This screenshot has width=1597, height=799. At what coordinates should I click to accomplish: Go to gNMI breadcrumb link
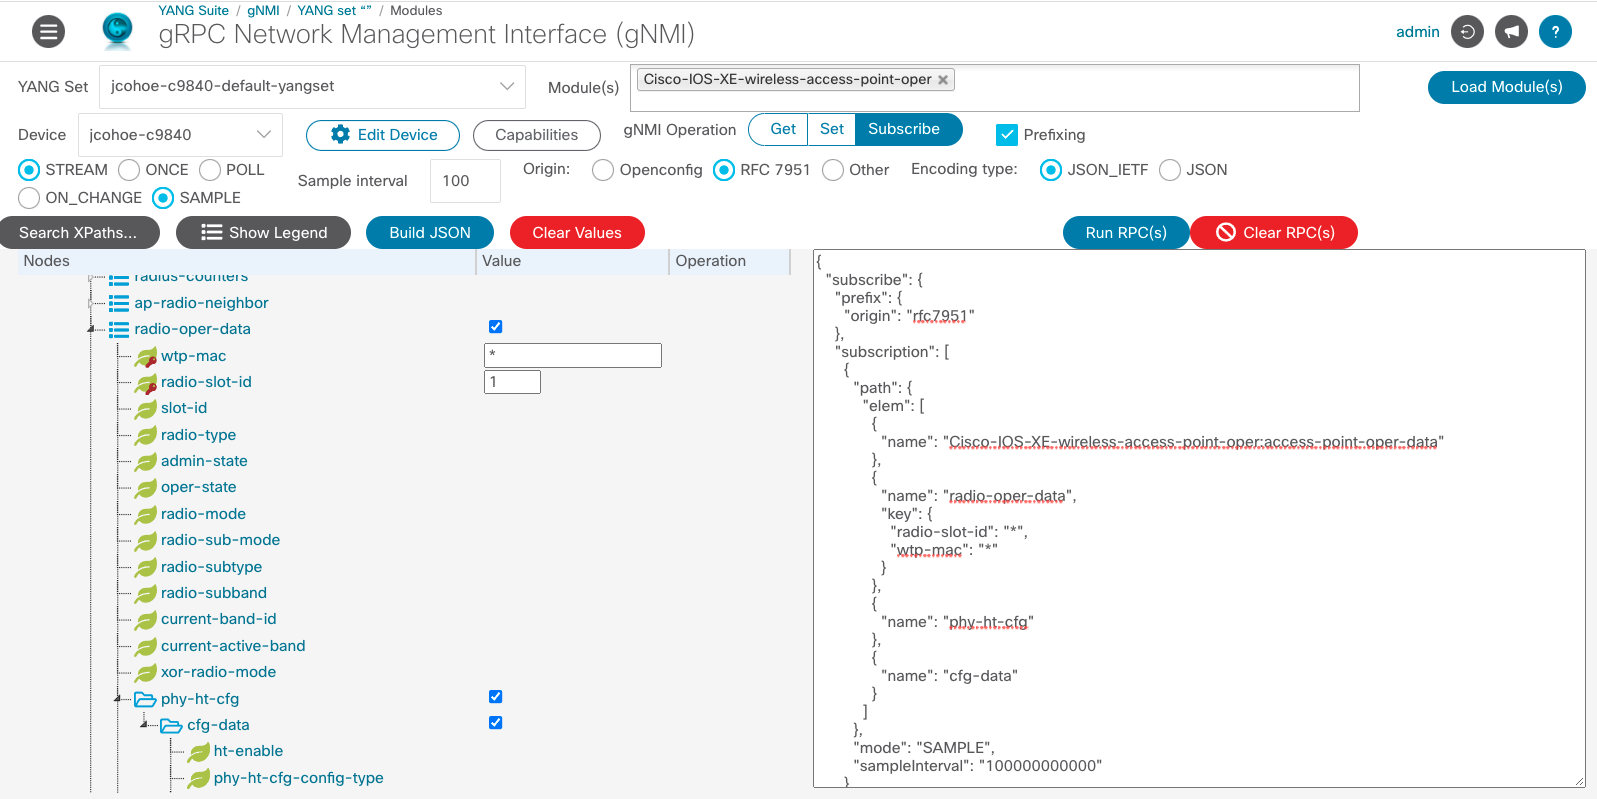click(x=264, y=11)
